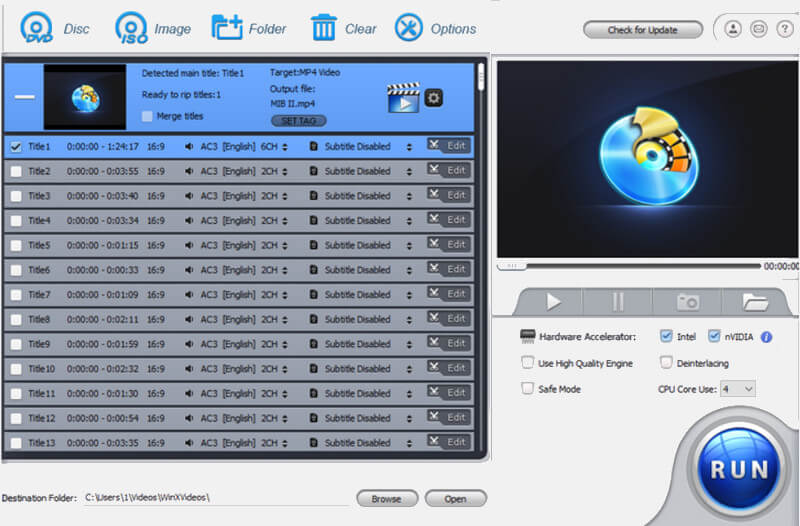Viewport: 800px width, 526px height.
Task: Enable the Safe Mode checkbox
Action: pos(527,388)
